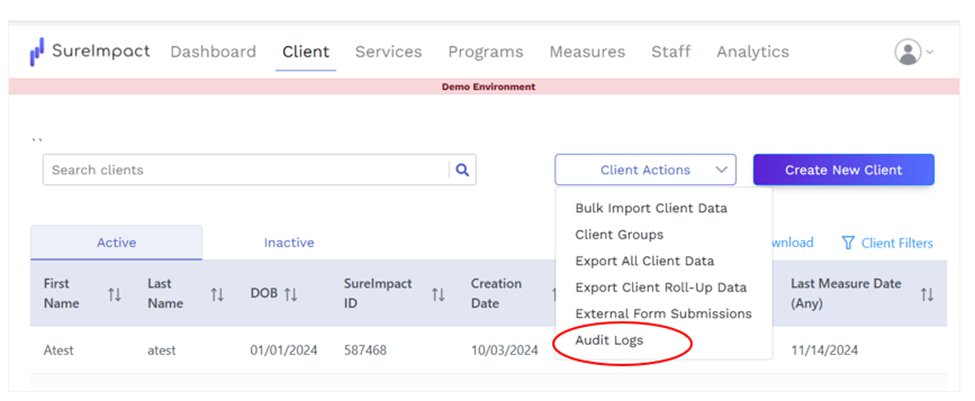The image size is (975, 401).
Task: Sort by First Name column arrows
Action: pyautogui.click(x=114, y=294)
